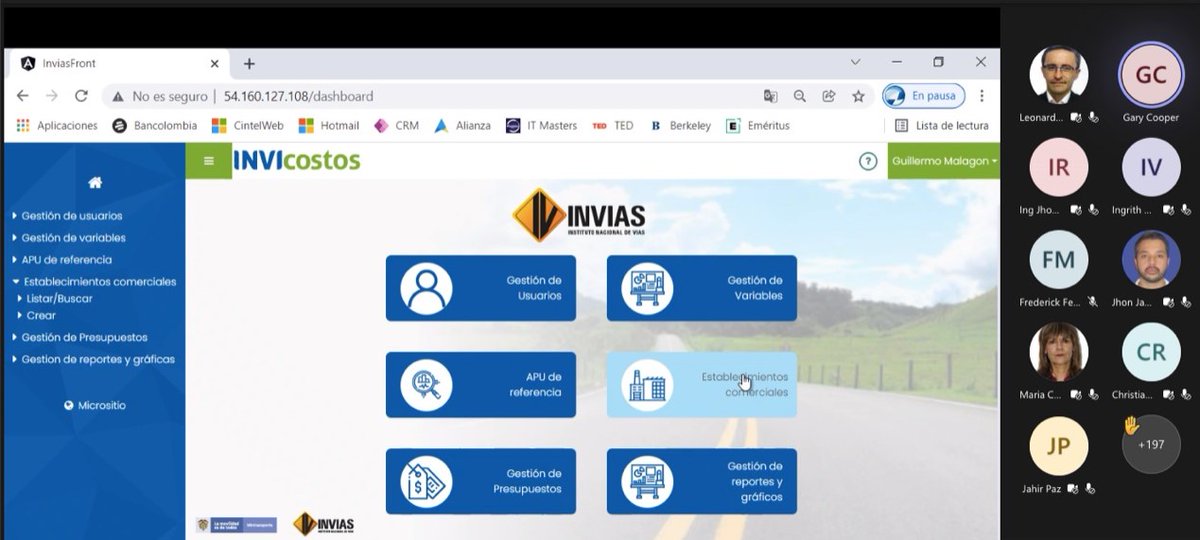This screenshot has height=540, width=1200.
Task: Open Gestión de Variables card
Action: click(702, 288)
